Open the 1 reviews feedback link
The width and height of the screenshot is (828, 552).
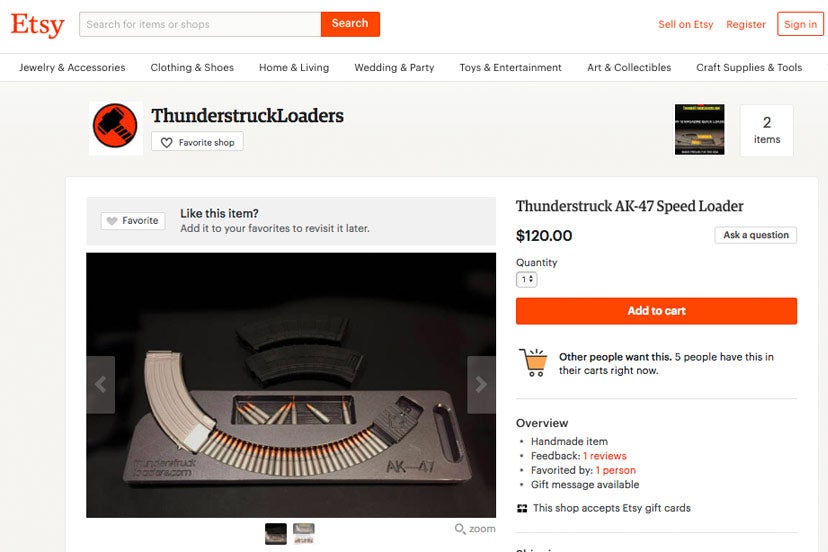click(x=605, y=456)
